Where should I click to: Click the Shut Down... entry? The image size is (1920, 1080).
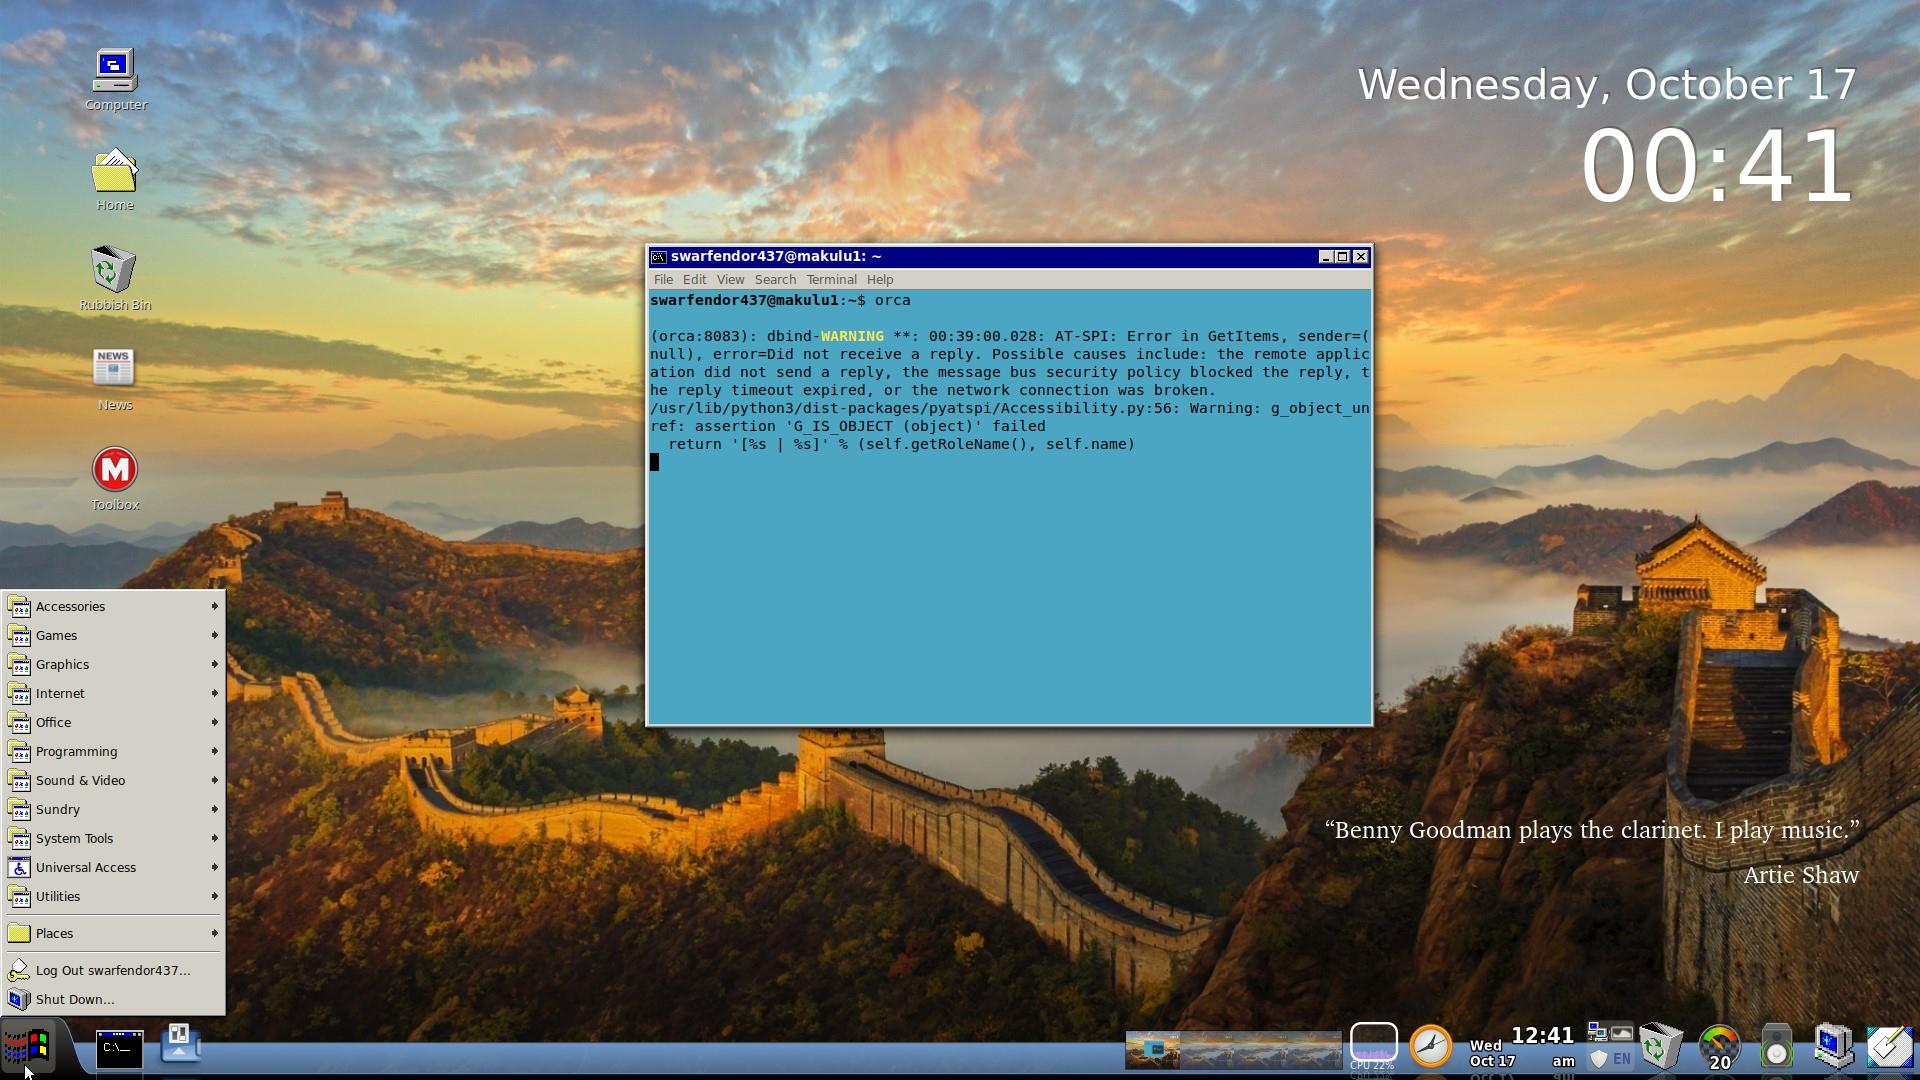click(x=75, y=999)
